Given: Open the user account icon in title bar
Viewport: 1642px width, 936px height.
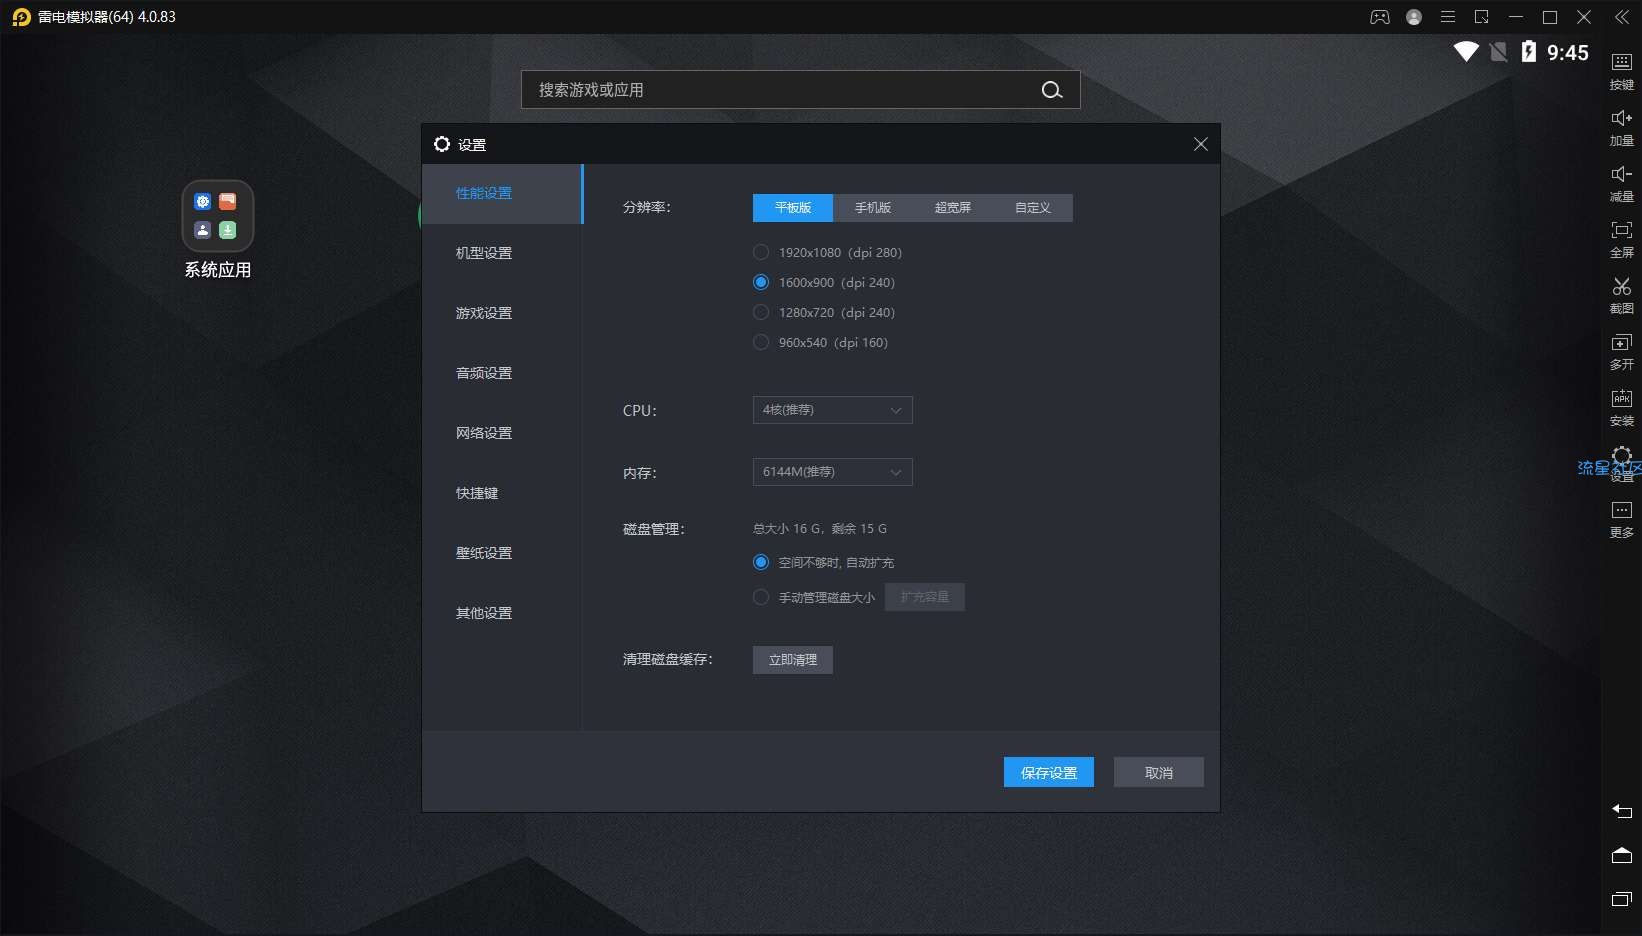Looking at the screenshot, I should 1414,17.
